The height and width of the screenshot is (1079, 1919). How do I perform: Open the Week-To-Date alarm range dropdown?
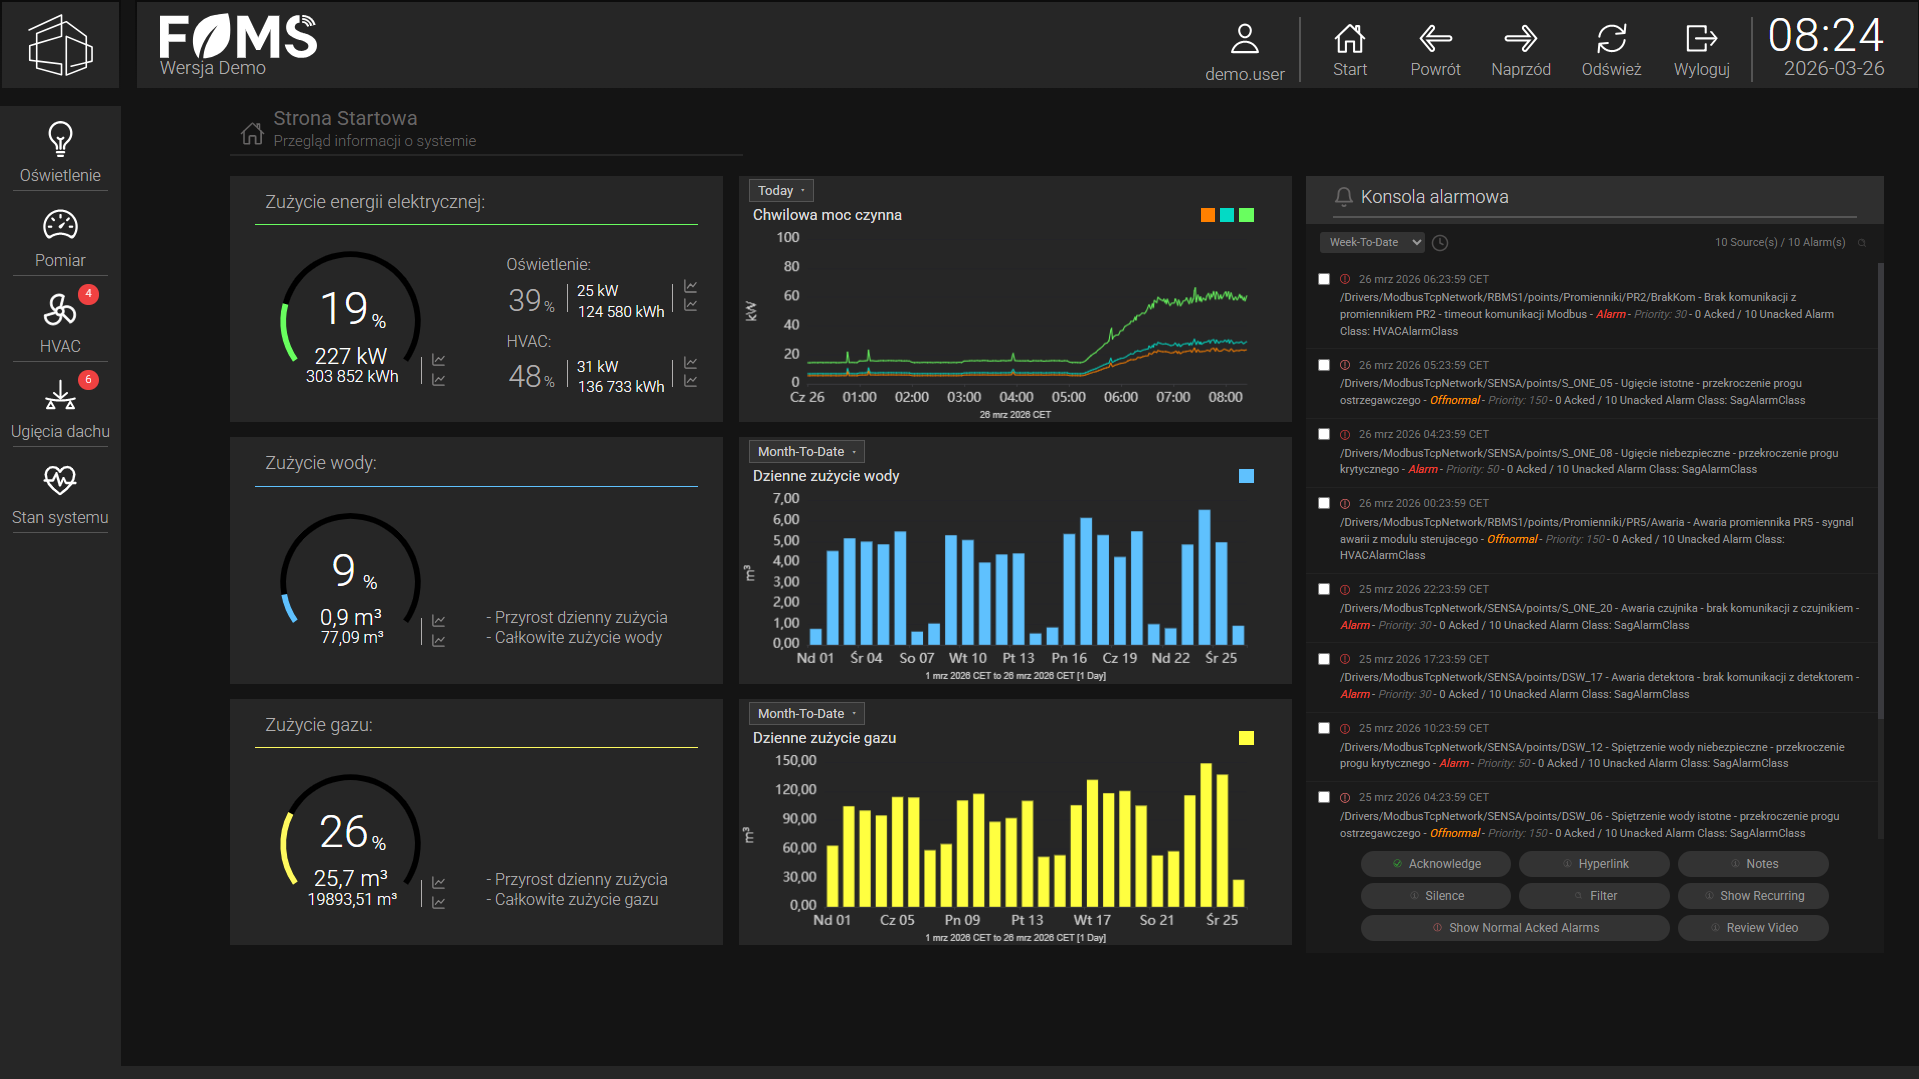[1373, 242]
